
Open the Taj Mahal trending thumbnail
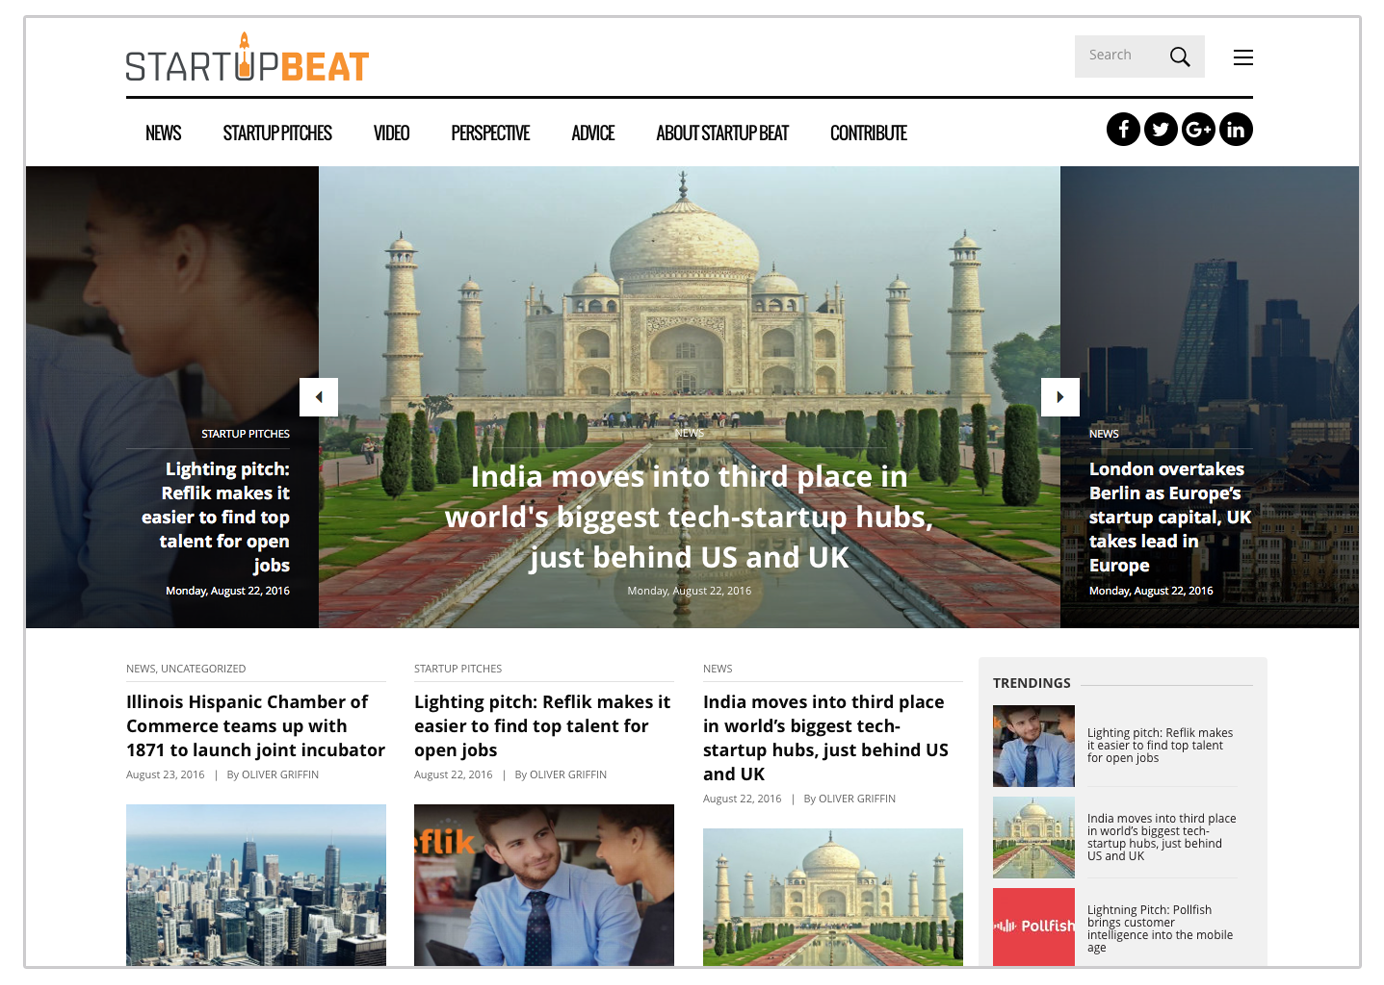(1033, 836)
